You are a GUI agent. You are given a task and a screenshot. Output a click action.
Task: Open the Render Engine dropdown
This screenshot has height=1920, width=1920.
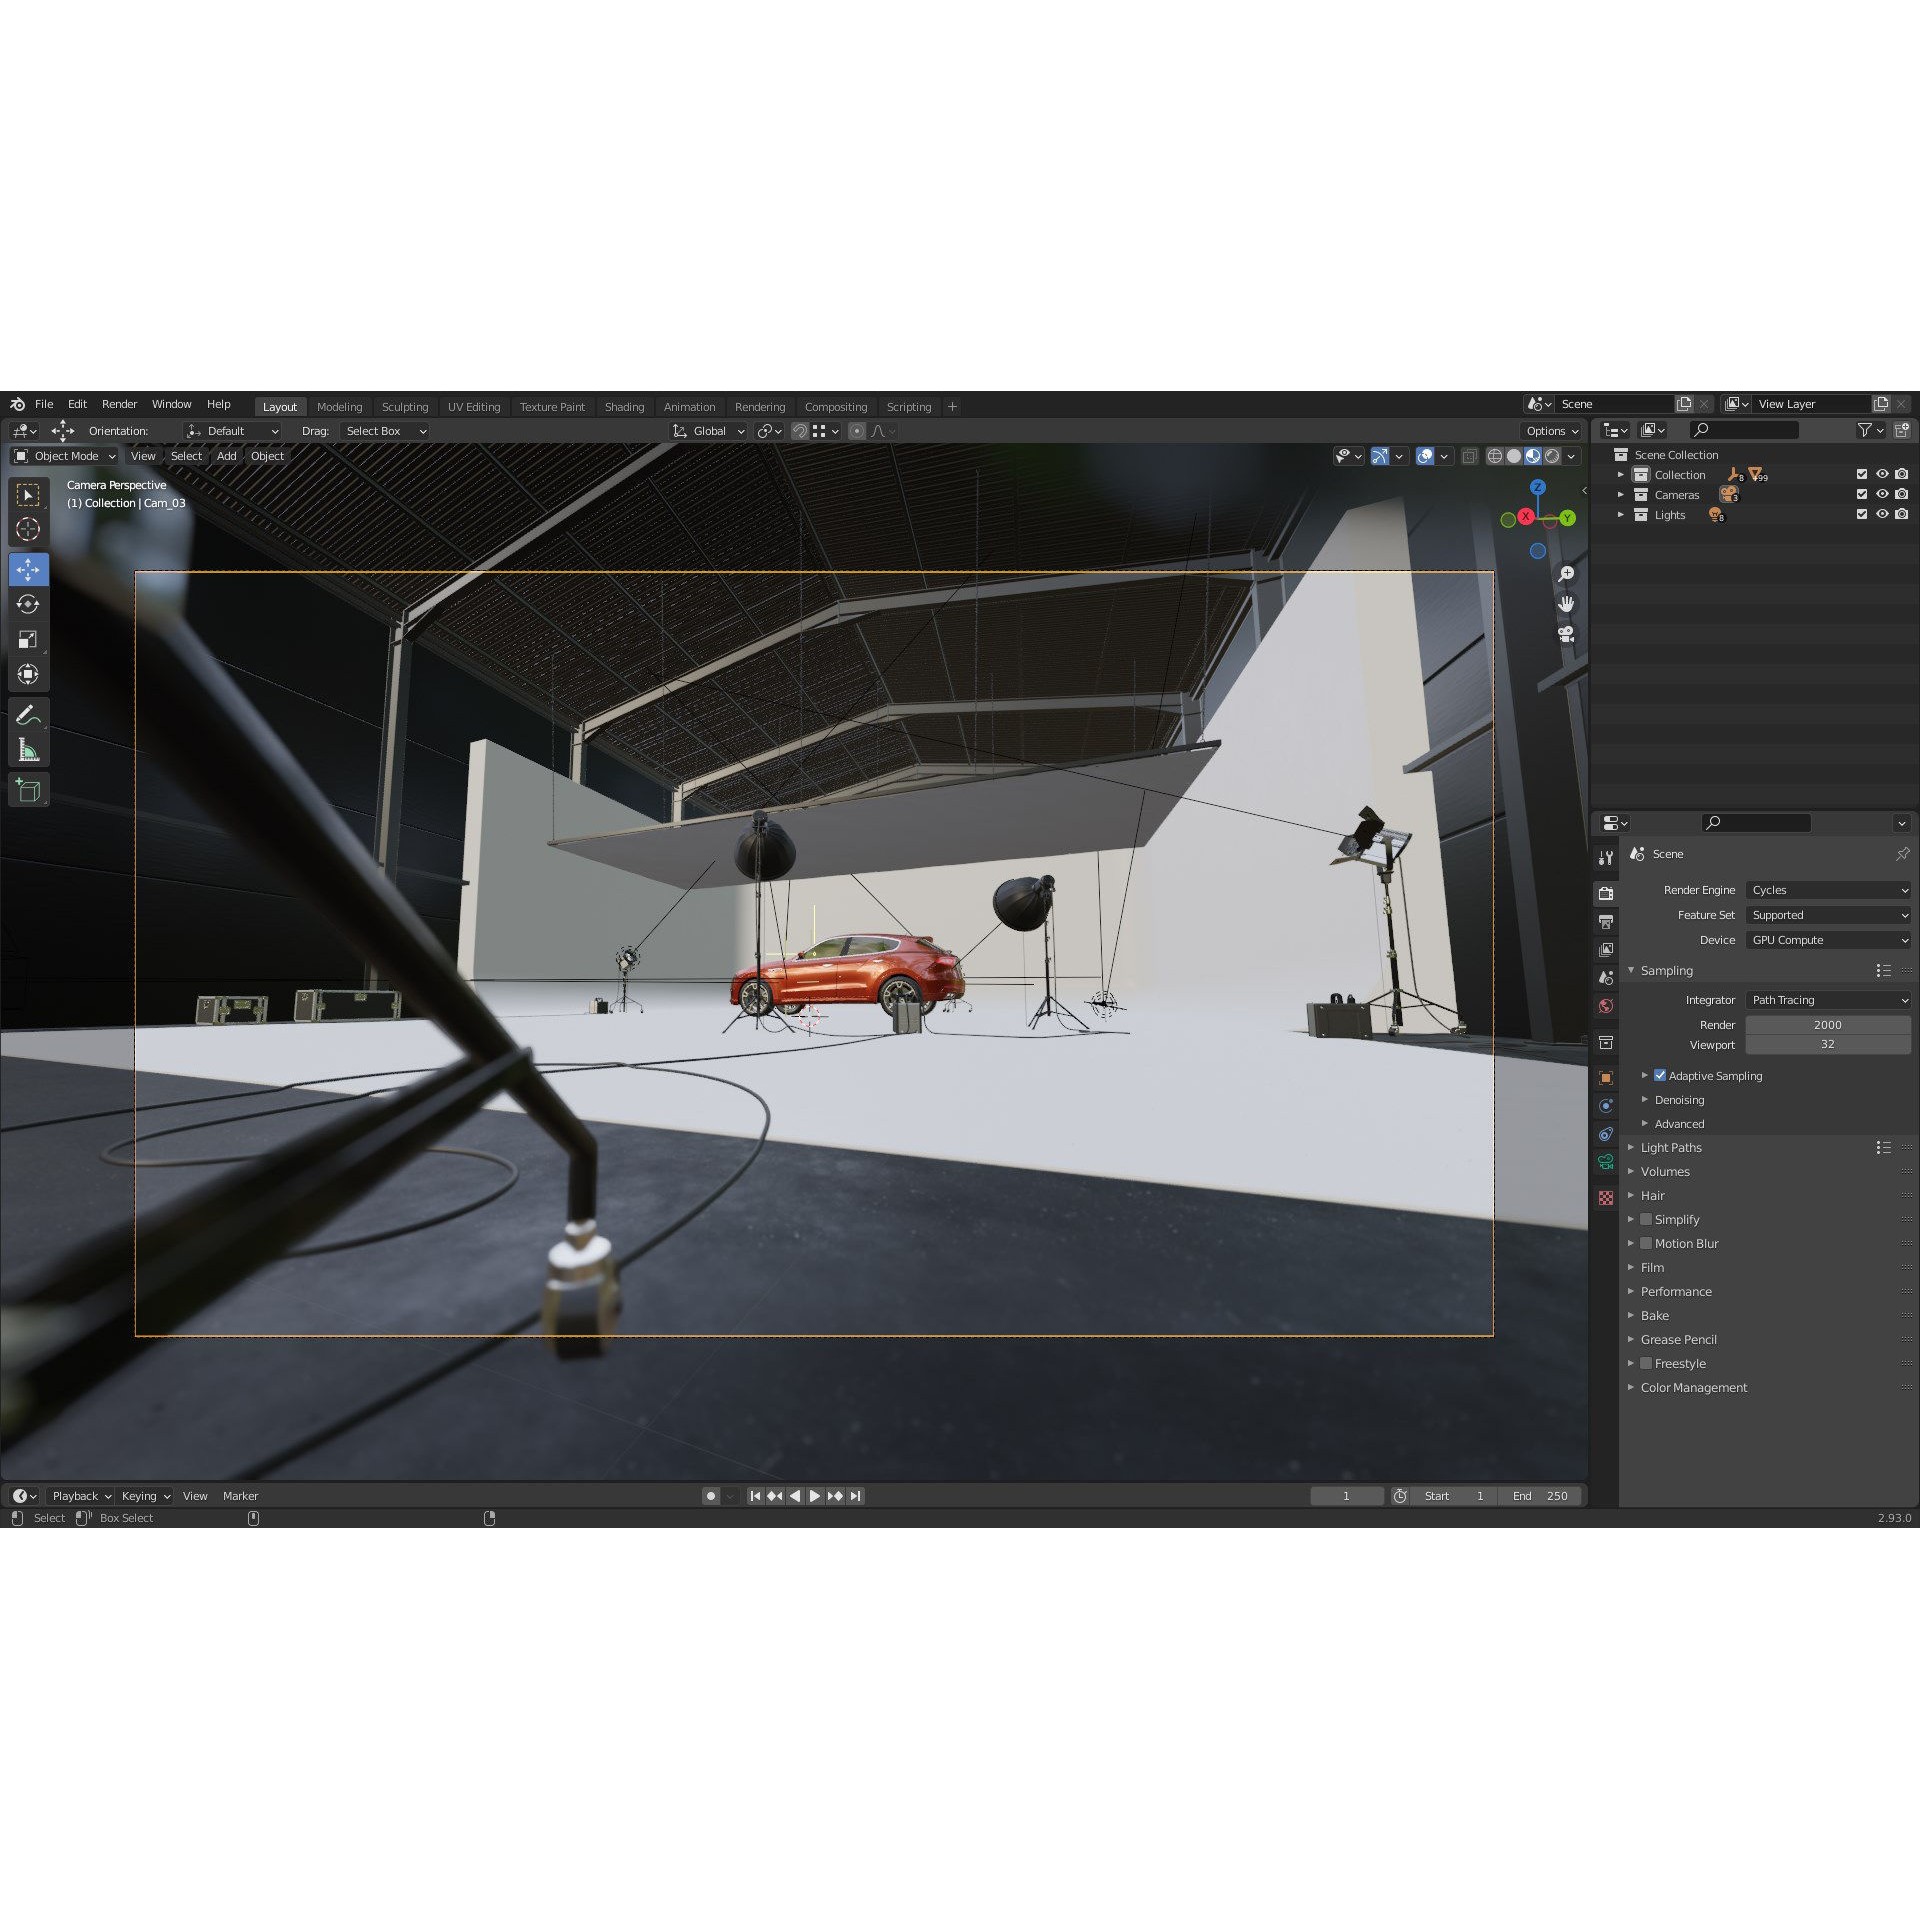pos(1828,889)
